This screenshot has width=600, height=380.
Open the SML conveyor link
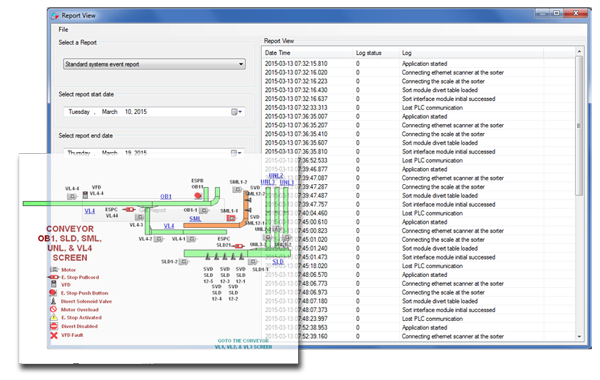195,219
